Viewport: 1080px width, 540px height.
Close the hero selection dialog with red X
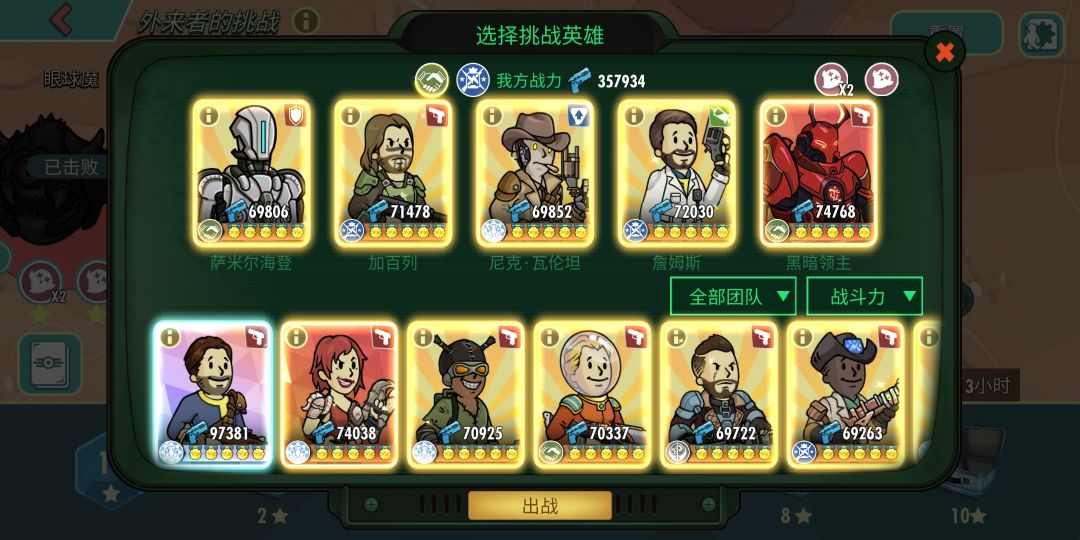coord(945,52)
